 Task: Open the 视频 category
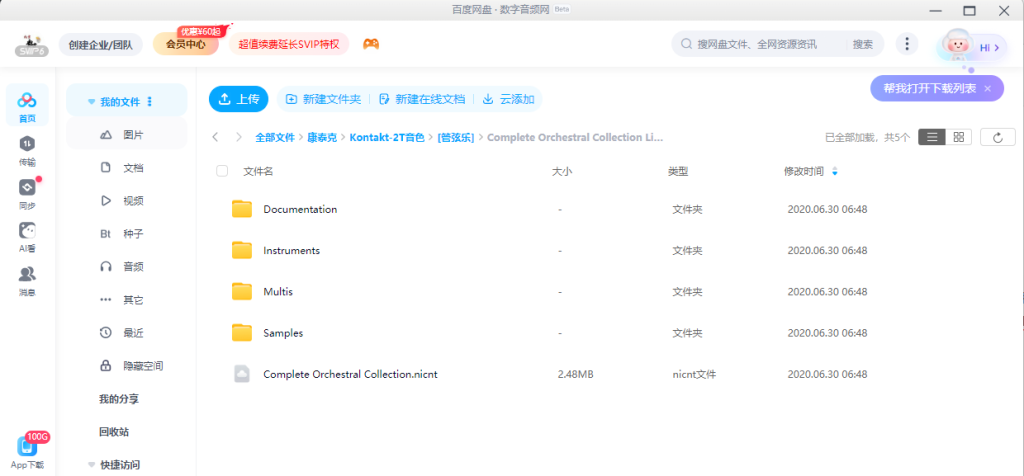click(127, 200)
